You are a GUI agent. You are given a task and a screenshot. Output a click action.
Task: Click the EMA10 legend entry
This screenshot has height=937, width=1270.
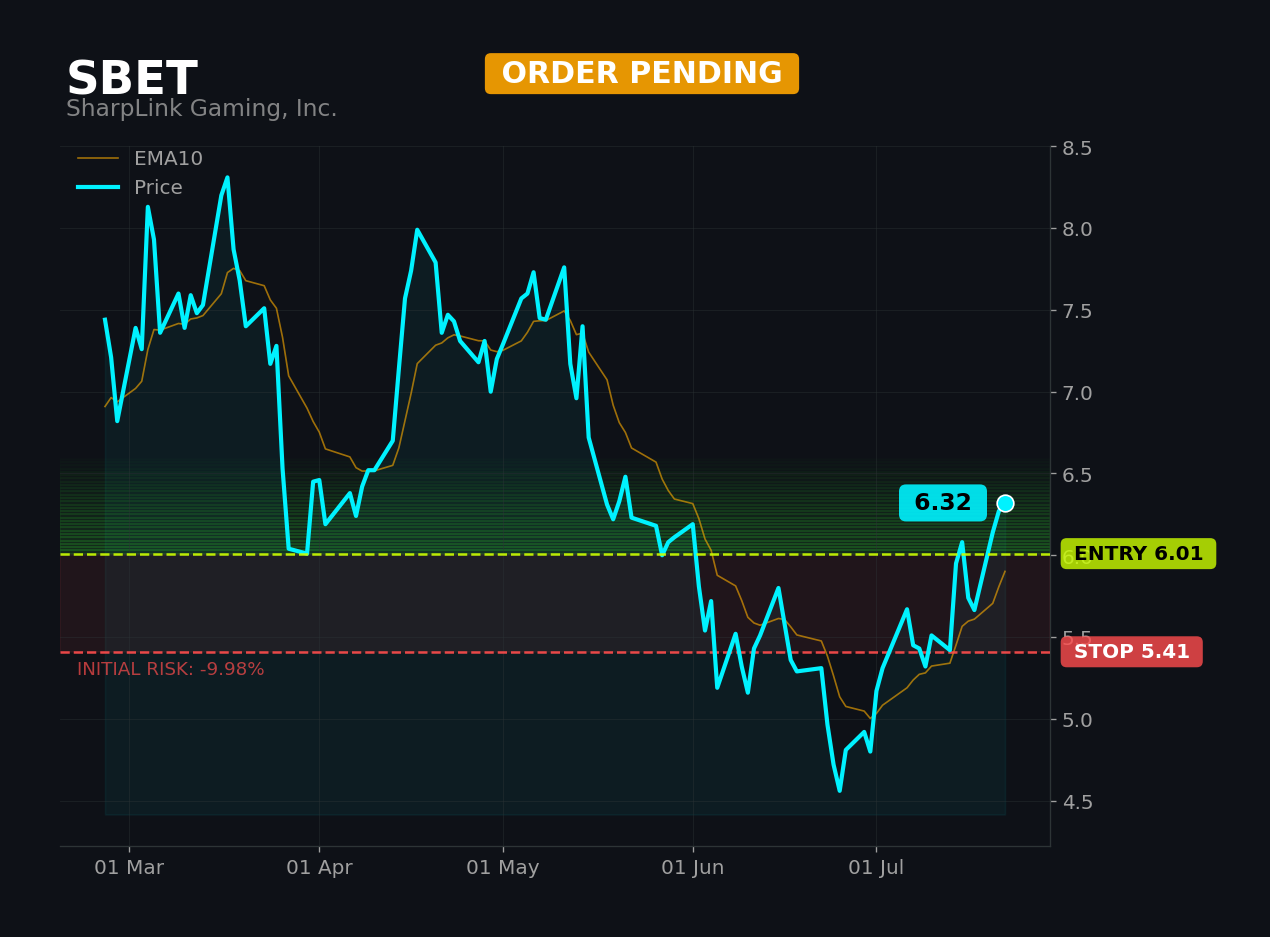click(x=140, y=159)
